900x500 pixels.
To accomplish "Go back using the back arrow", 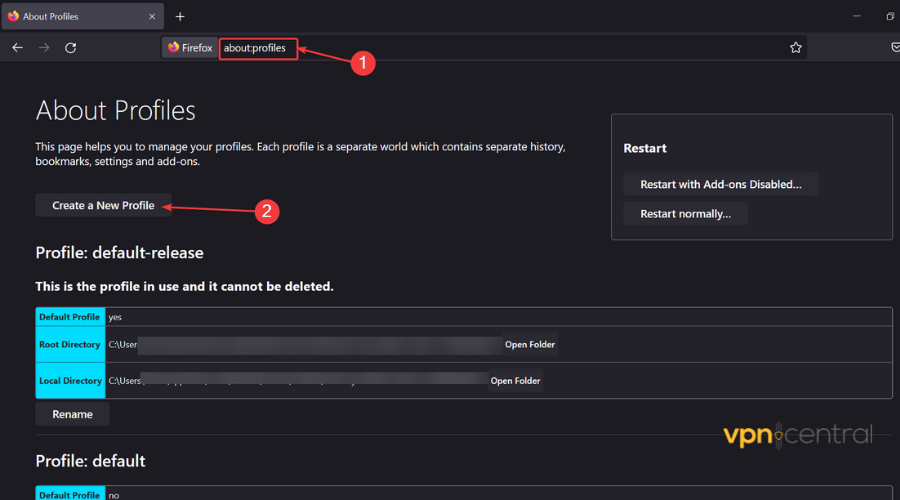I will coord(18,48).
